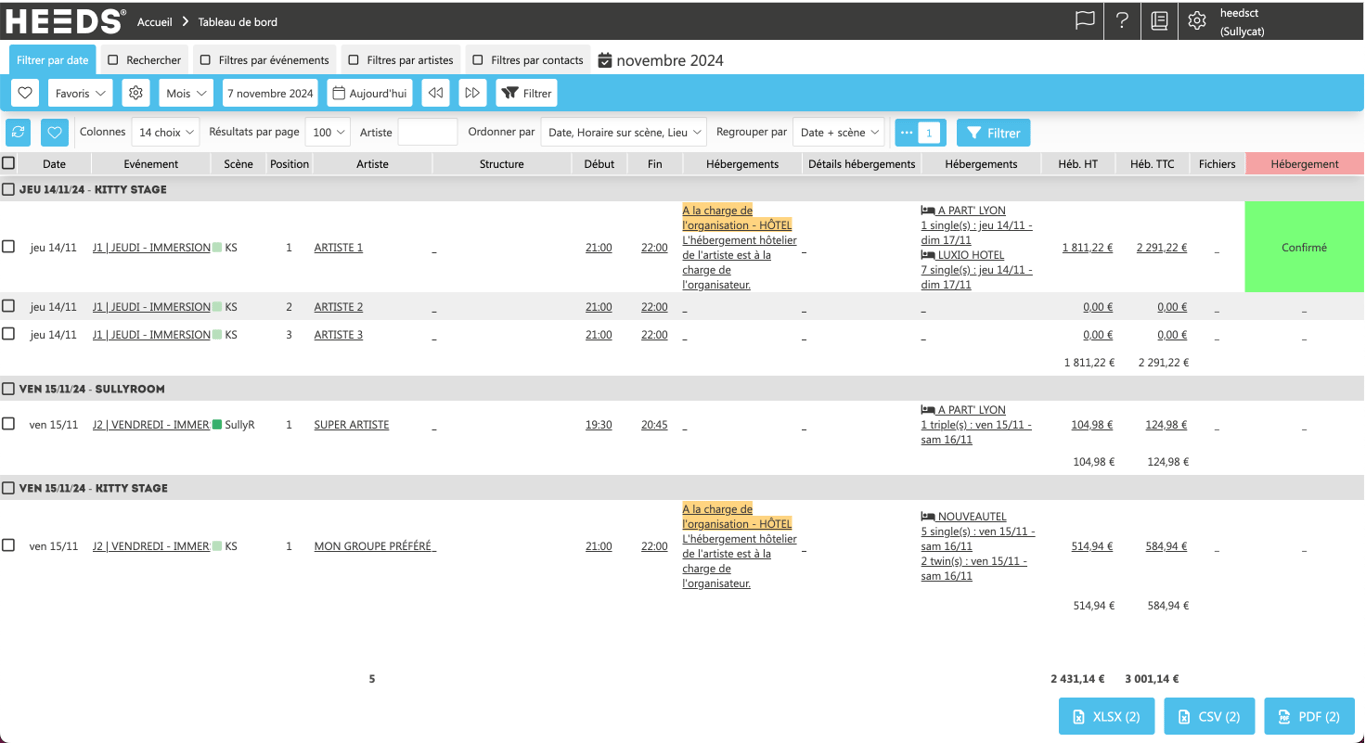Screen dimensions: 1366x743
Task: Select the ARTISTE 1 row checkbox
Action: pos(9,246)
